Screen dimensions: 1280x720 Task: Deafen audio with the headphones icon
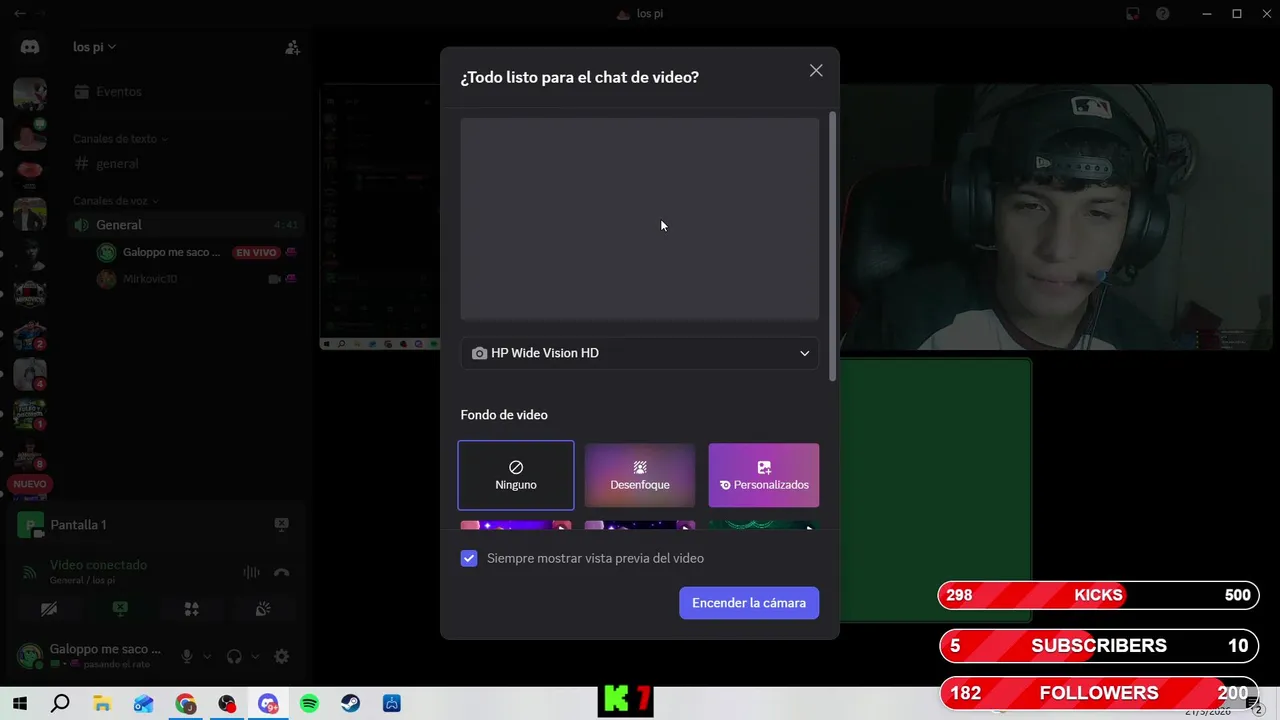tap(234, 657)
